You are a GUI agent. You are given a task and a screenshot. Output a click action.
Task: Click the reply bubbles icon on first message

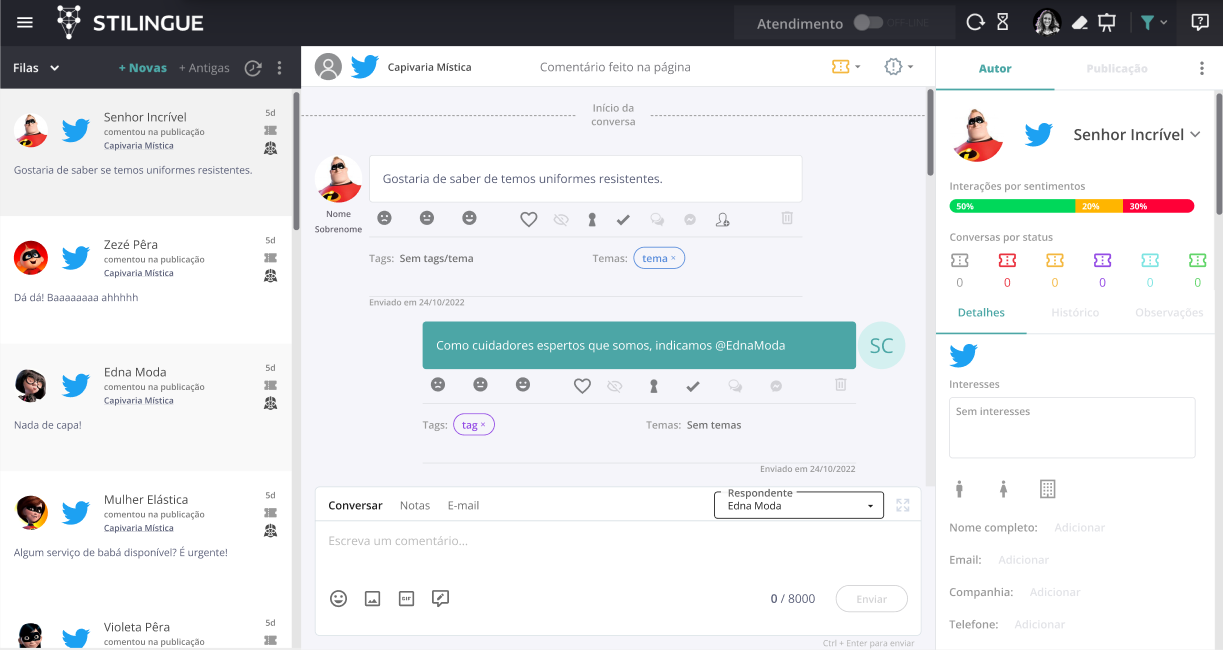pos(657,219)
